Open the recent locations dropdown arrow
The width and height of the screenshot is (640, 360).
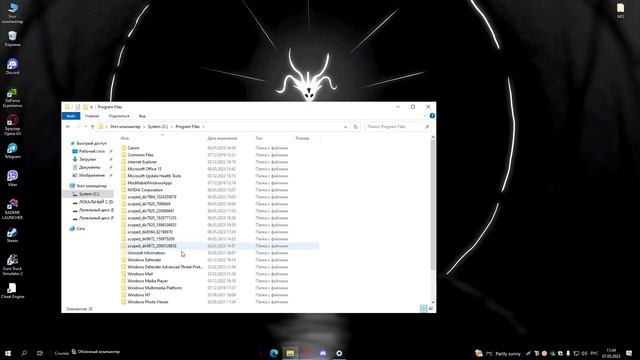[85, 127]
